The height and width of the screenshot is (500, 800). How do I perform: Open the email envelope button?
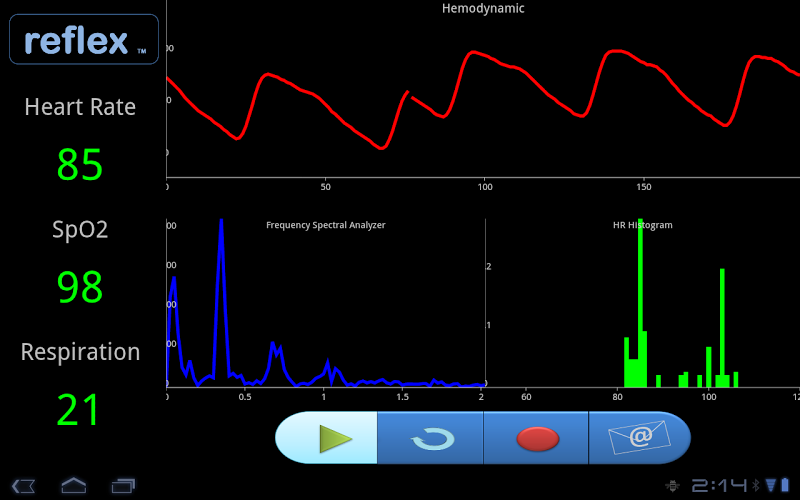(640, 438)
